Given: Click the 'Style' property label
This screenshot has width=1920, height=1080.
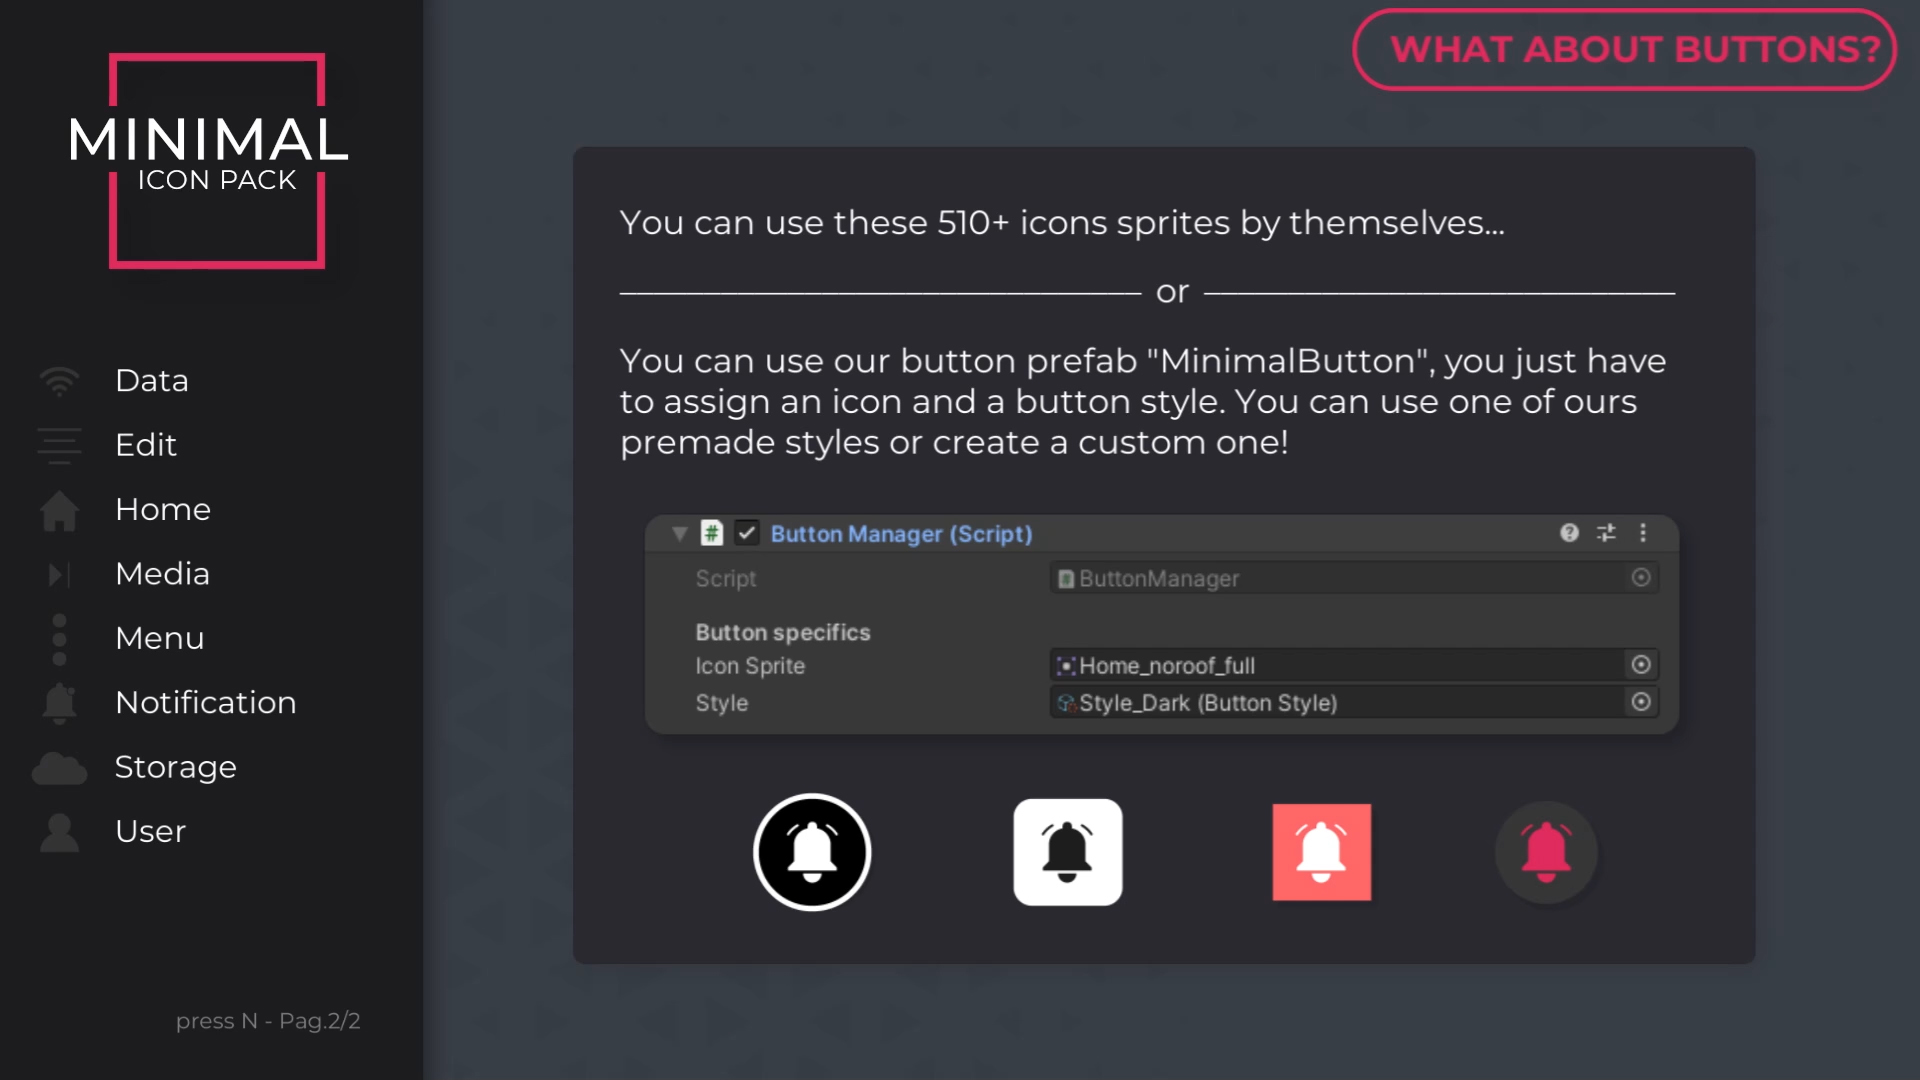Looking at the screenshot, I should click(721, 703).
